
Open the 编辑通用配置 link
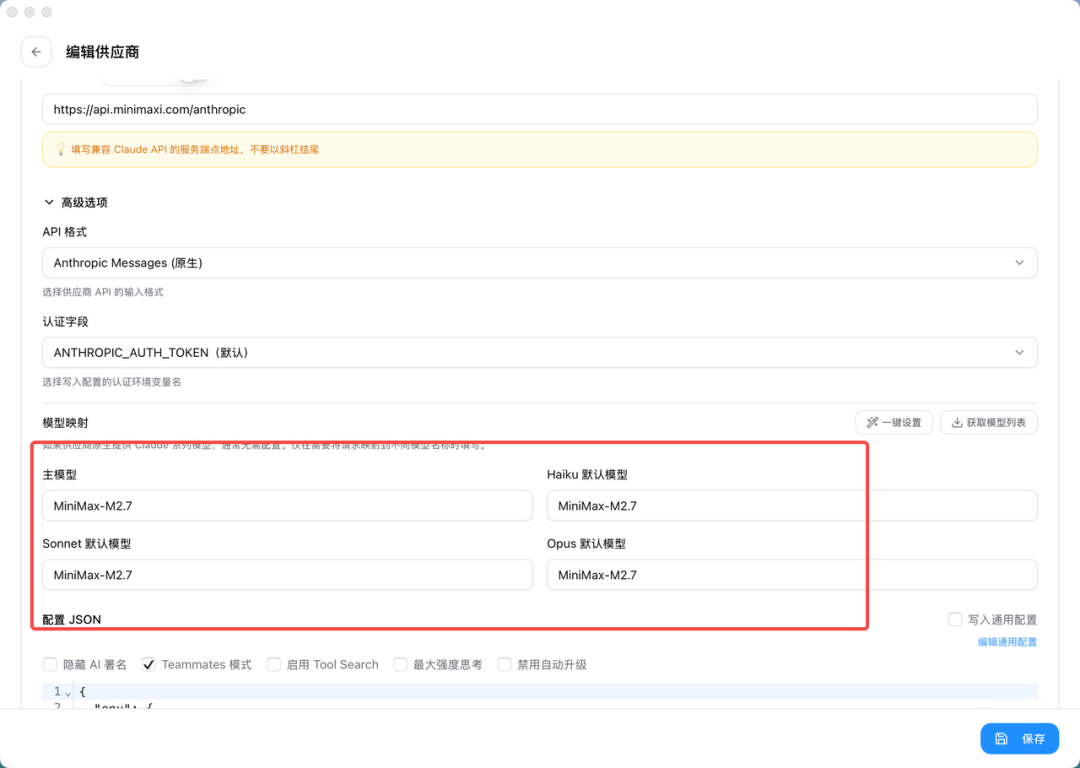(x=1007, y=642)
